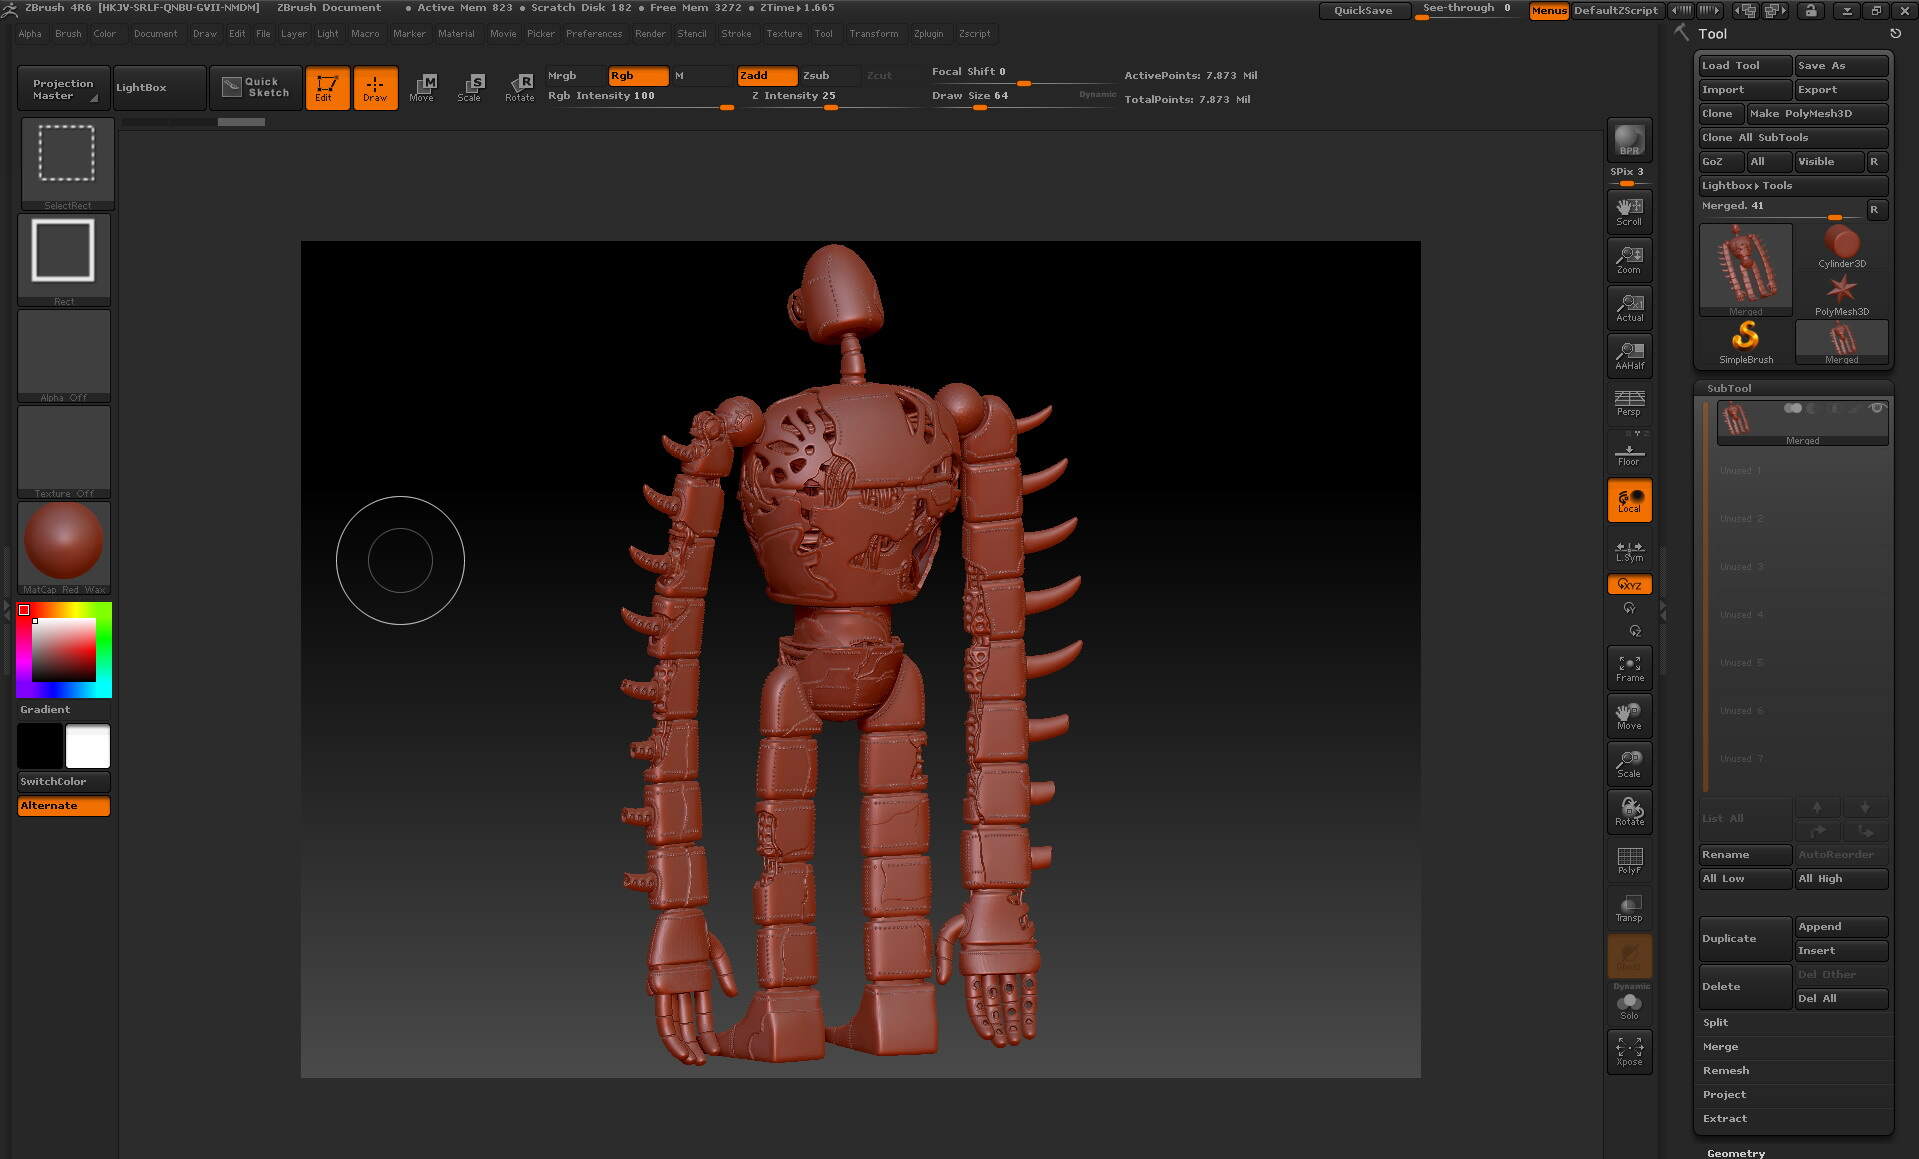This screenshot has width=1919, height=1159.
Task: Open the Transform menu
Action: [x=874, y=34]
